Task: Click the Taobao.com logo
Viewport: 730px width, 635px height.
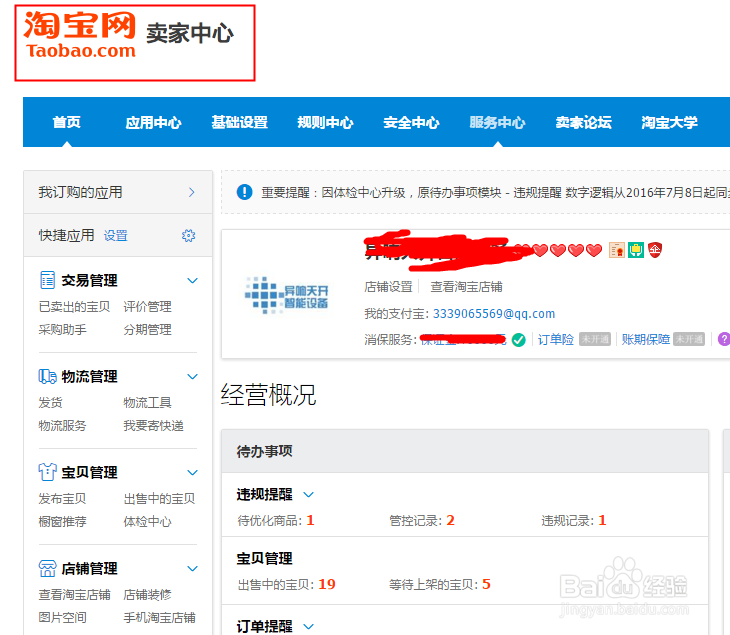Action: (x=80, y=35)
